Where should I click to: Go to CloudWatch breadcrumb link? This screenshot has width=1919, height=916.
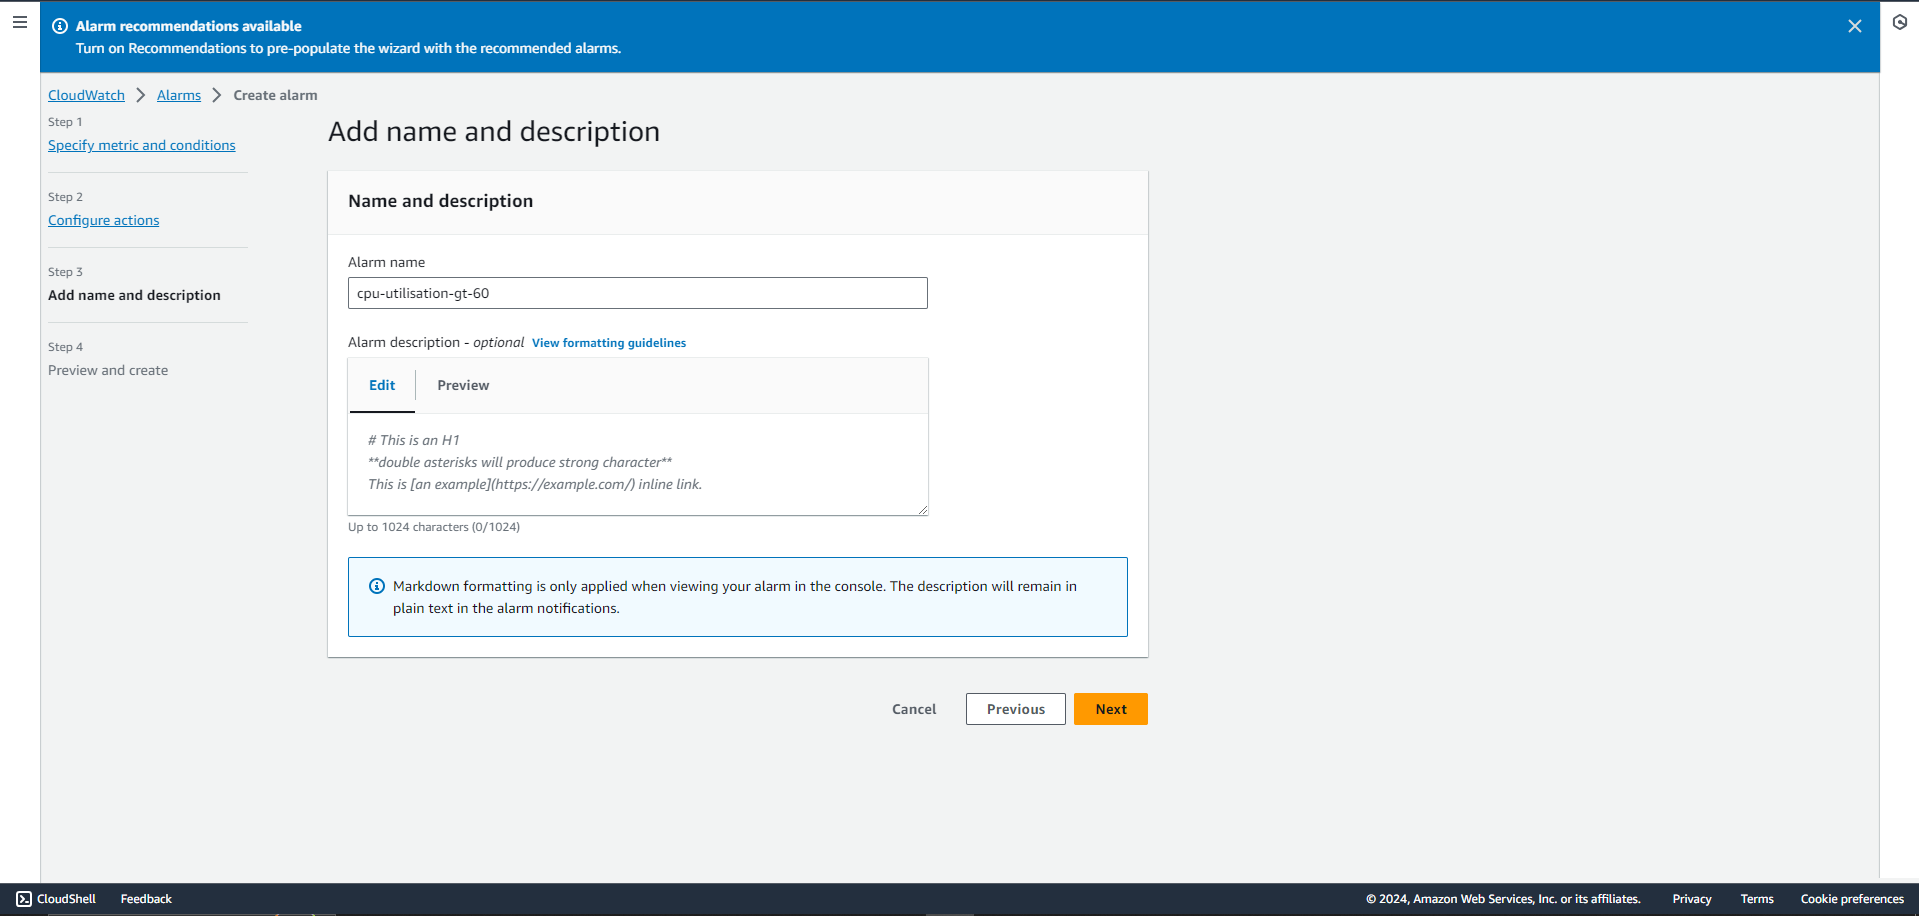tap(86, 95)
